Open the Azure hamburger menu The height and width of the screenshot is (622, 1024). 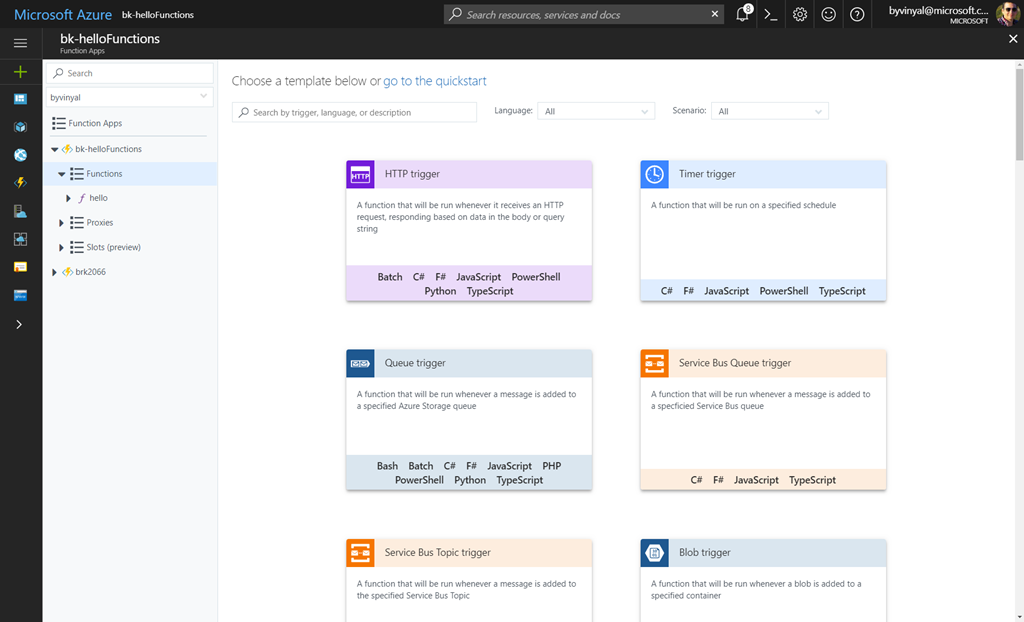click(x=20, y=43)
